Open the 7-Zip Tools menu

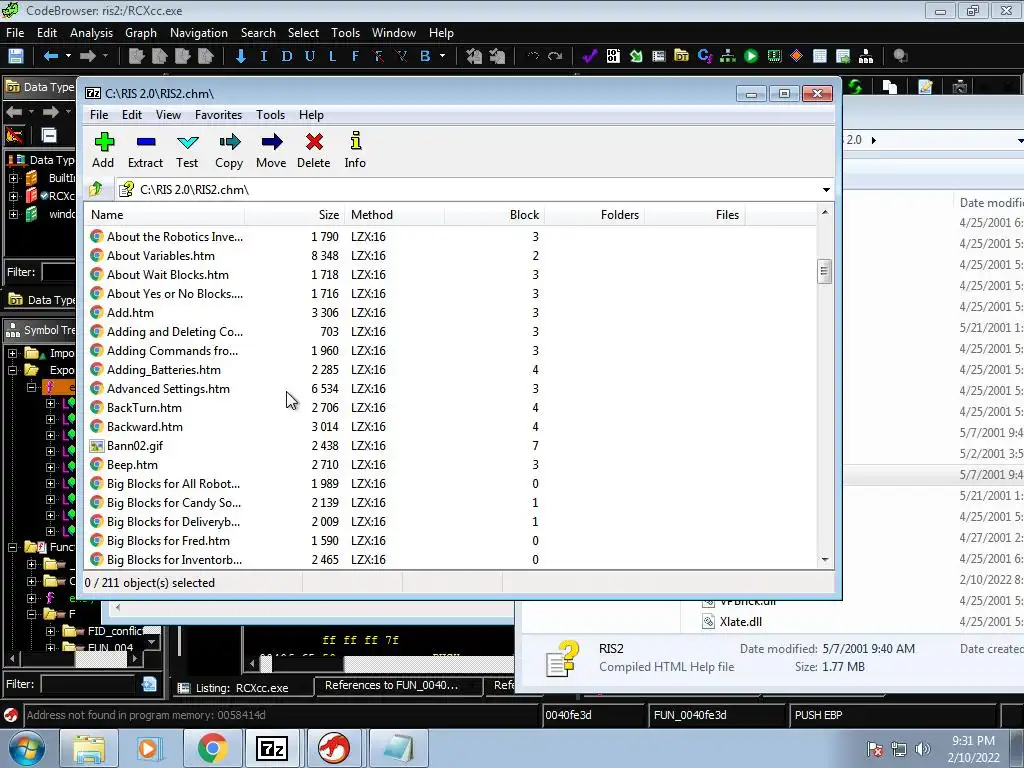[270, 115]
